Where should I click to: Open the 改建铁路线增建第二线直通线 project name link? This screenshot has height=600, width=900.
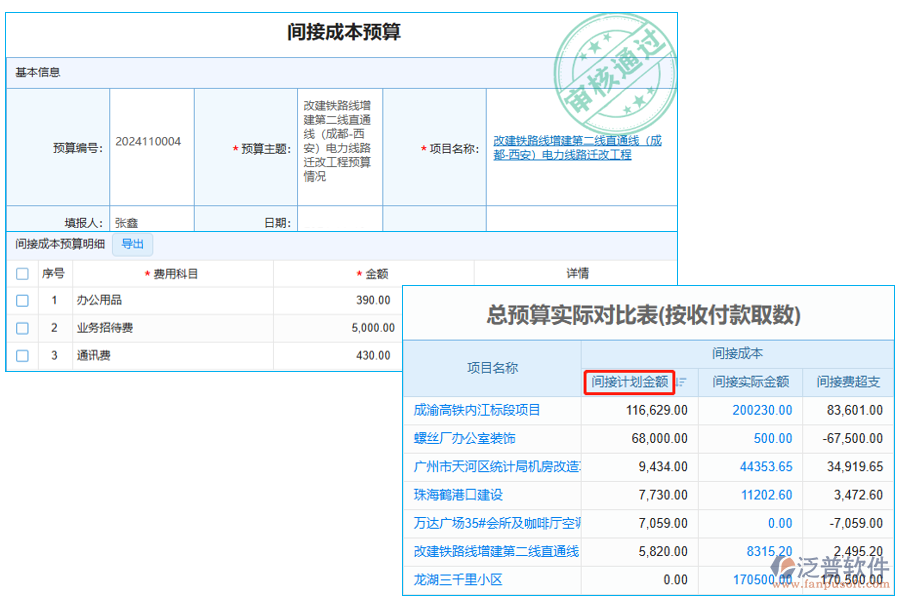[x=578, y=147]
